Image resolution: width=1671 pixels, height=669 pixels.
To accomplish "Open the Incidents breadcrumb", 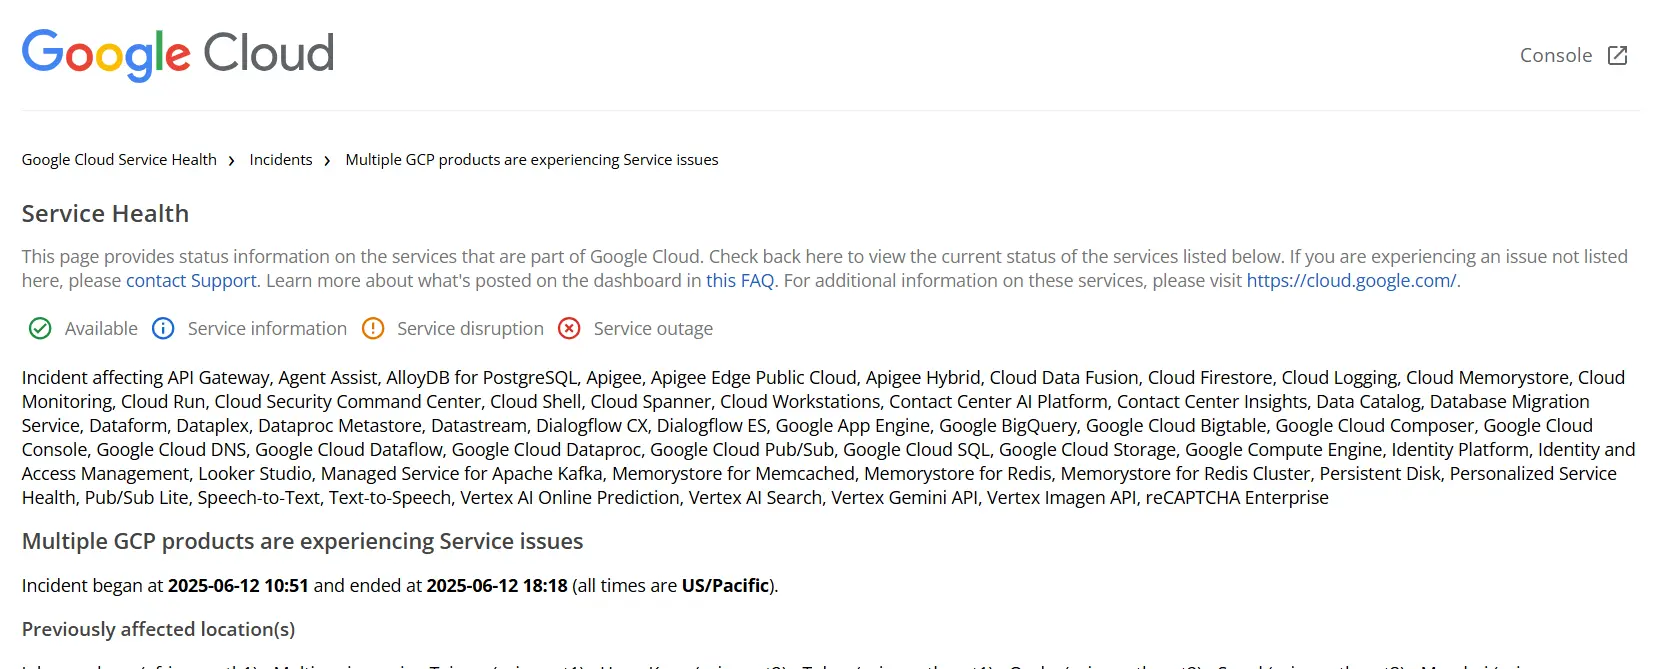I will click(281, 160).
